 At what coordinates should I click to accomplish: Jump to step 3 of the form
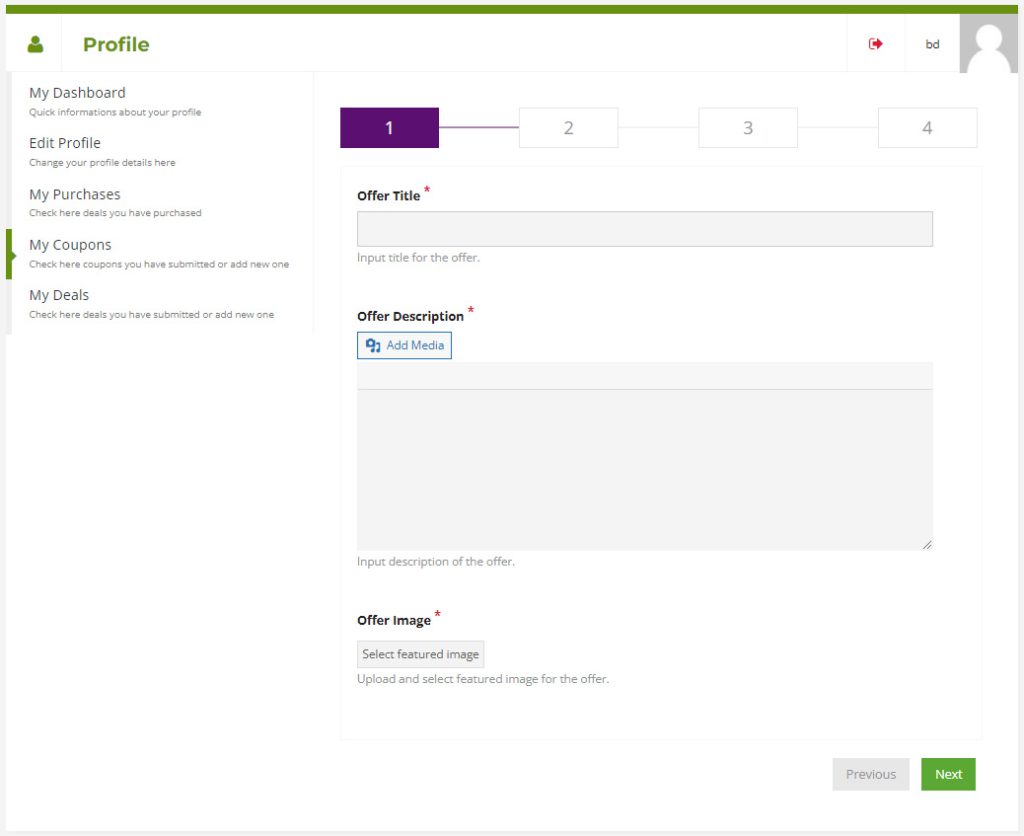click(x=748, y=128)
